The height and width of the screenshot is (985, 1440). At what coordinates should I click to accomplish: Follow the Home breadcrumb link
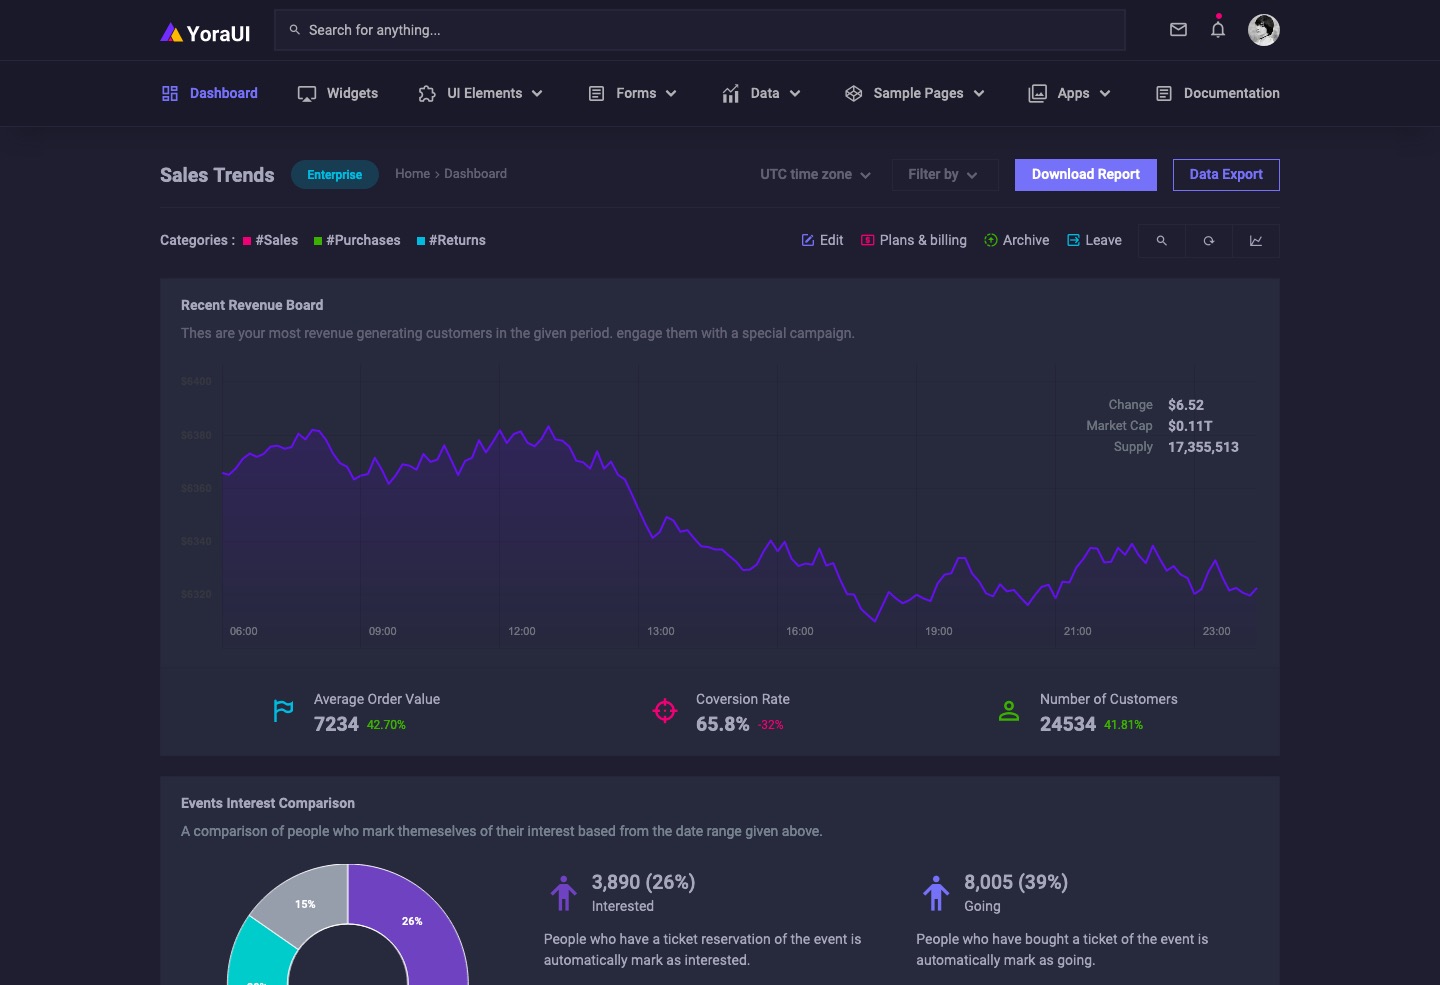(x=412, y=174)
